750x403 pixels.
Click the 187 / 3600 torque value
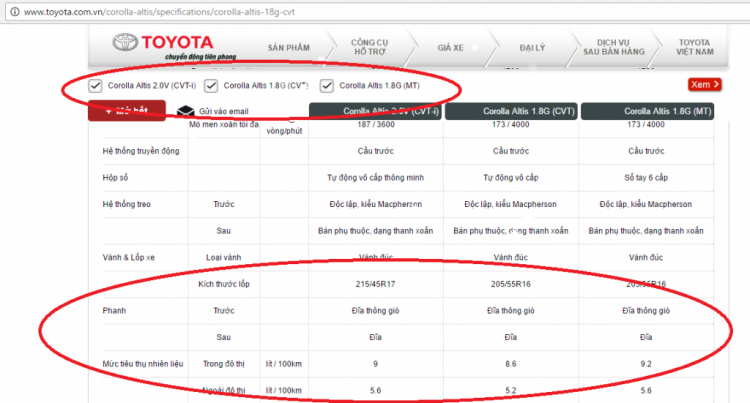point(375,125)
